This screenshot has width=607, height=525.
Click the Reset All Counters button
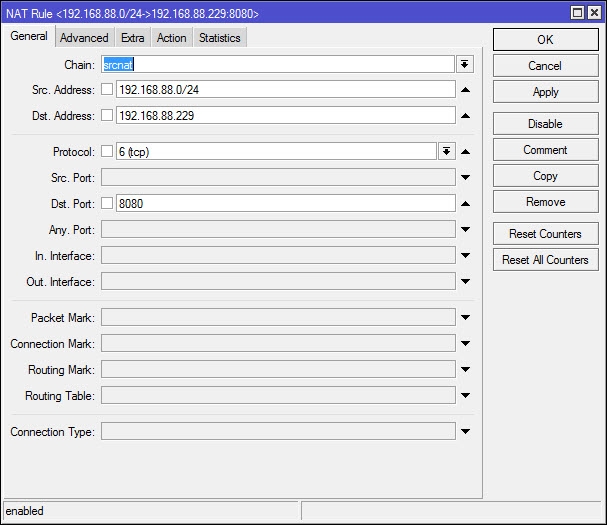click(545, 260)
